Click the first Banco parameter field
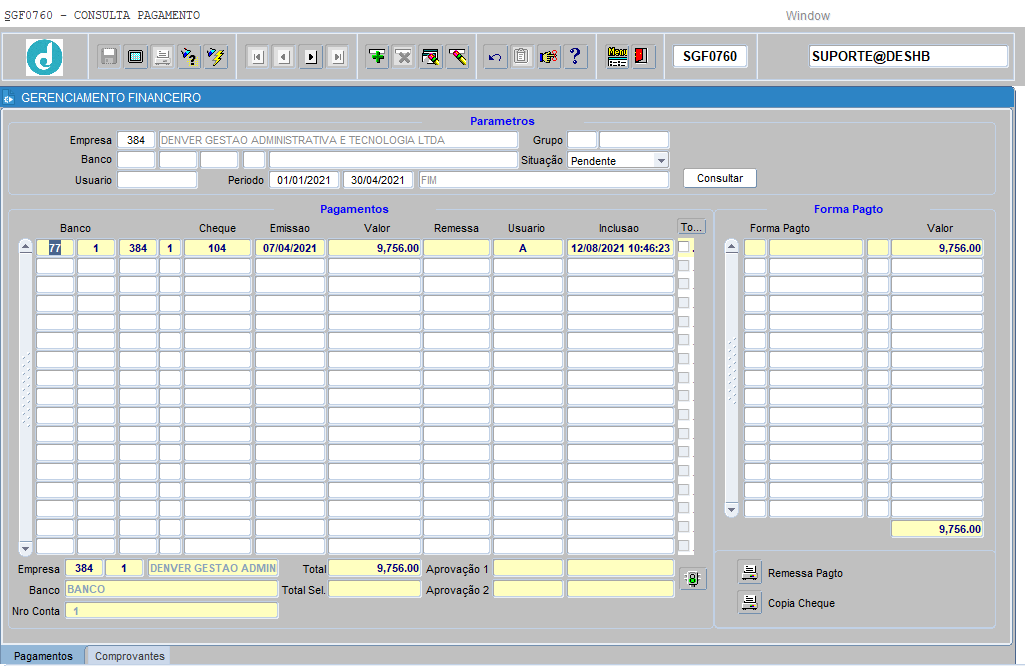 (x=136, y=159)
